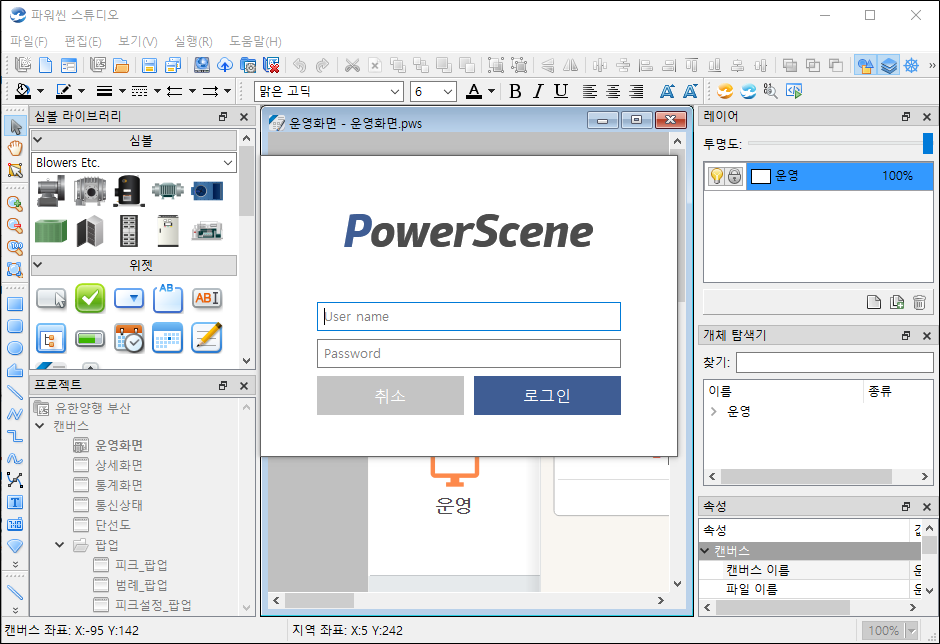Set text alignment to left
Viewport: 940px width, 644px height.
(x=590, y=91)
